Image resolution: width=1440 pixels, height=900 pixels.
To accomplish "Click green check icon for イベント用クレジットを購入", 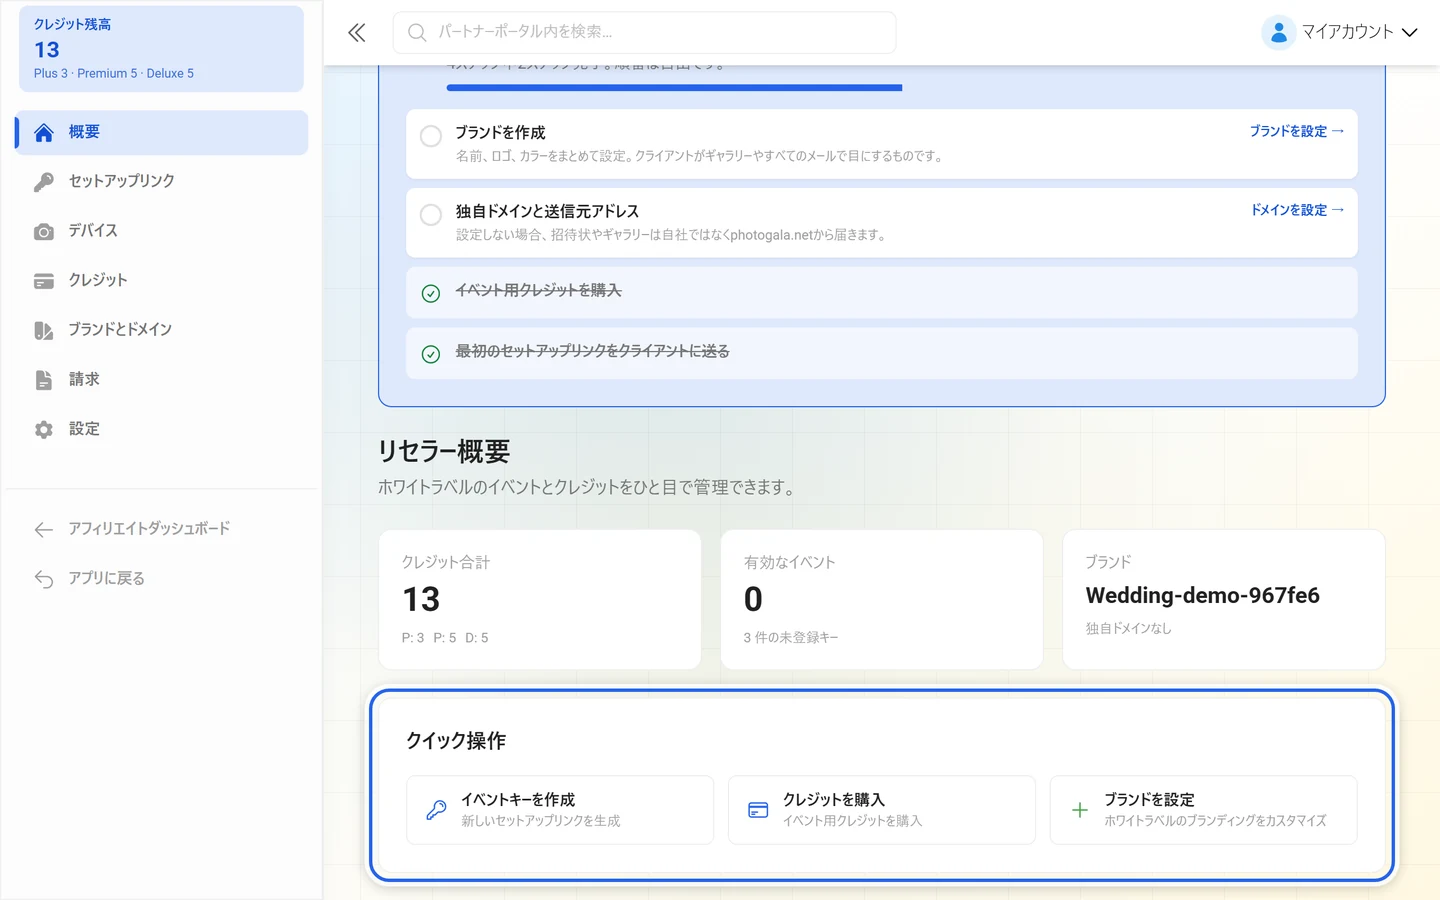I will pyautogui.click(x=431, y=293).
